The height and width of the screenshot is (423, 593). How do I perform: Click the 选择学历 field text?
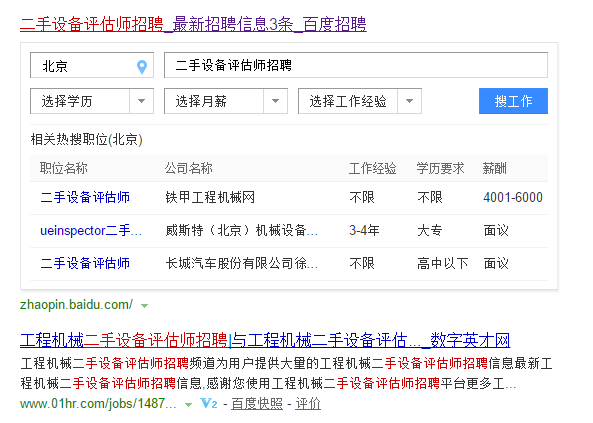point(67,101)
